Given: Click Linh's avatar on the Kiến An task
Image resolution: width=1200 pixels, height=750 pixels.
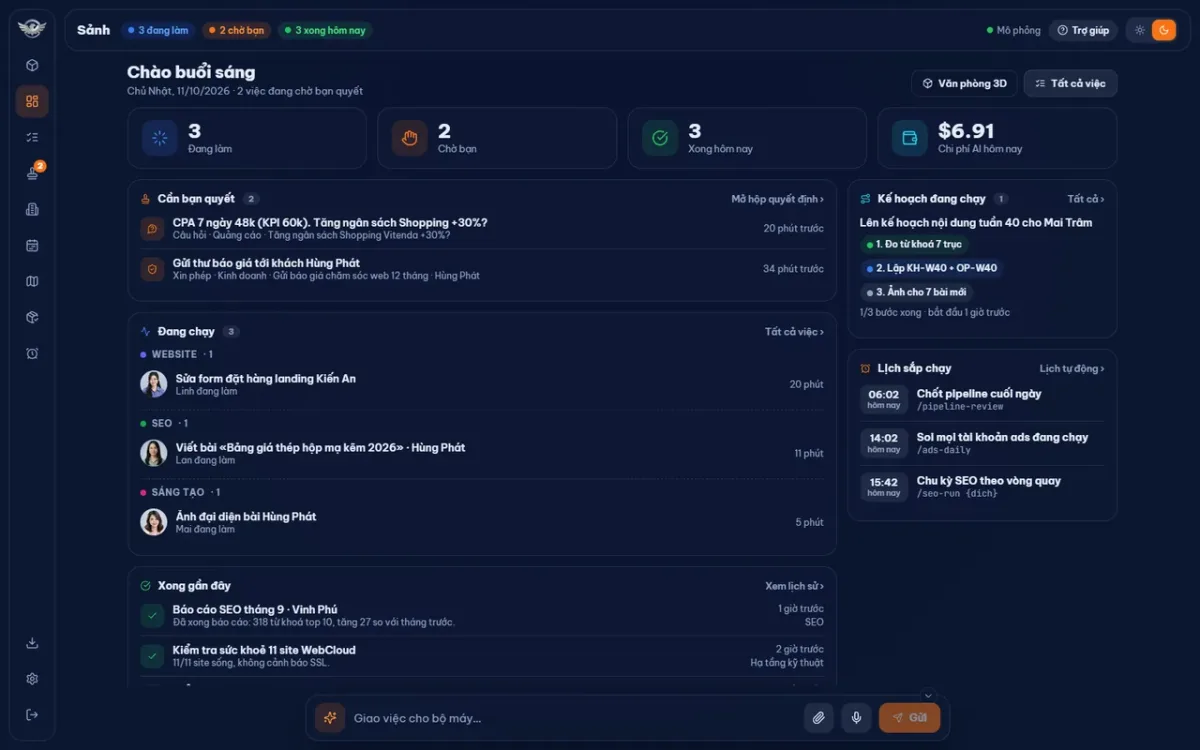Looking at the screenshot, I should pos(154,384).
